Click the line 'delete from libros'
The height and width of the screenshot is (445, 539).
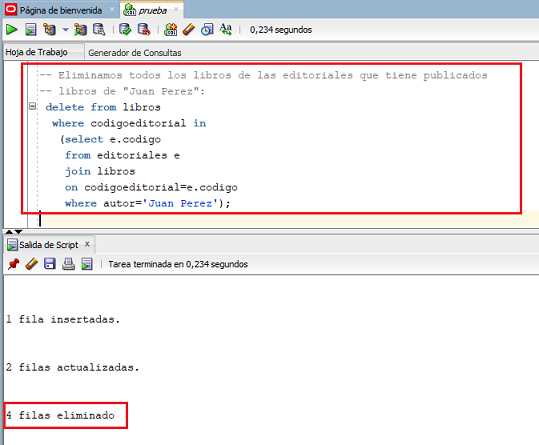point(103,107)
